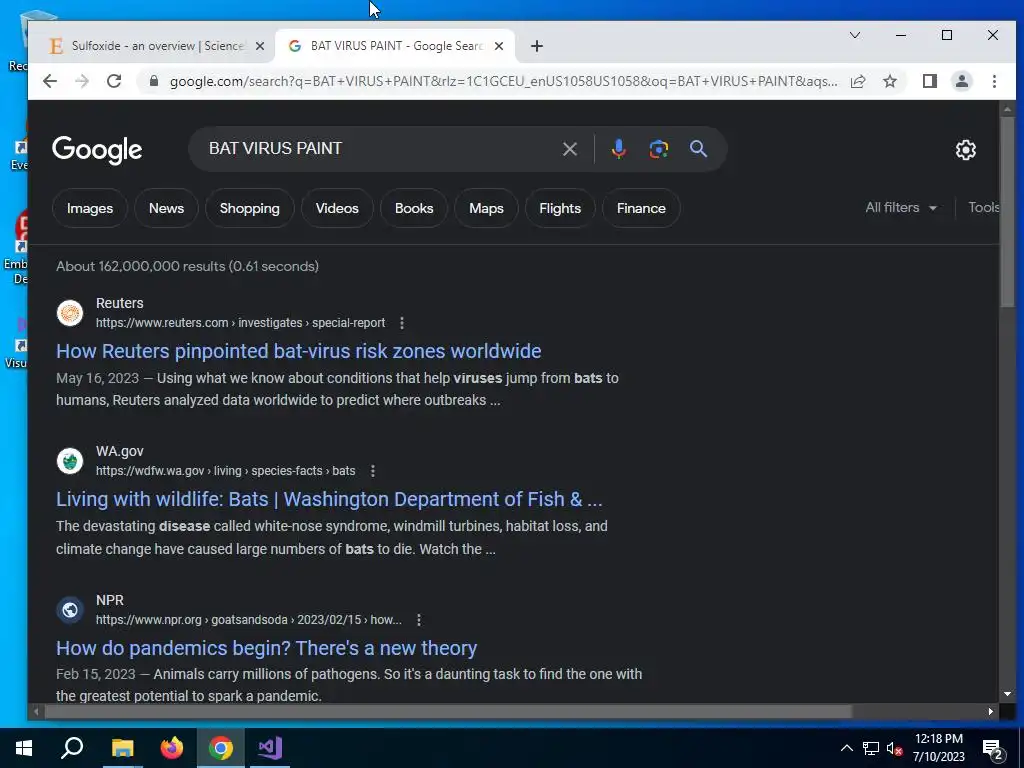Filter results by Shopping

coord(249,208)
